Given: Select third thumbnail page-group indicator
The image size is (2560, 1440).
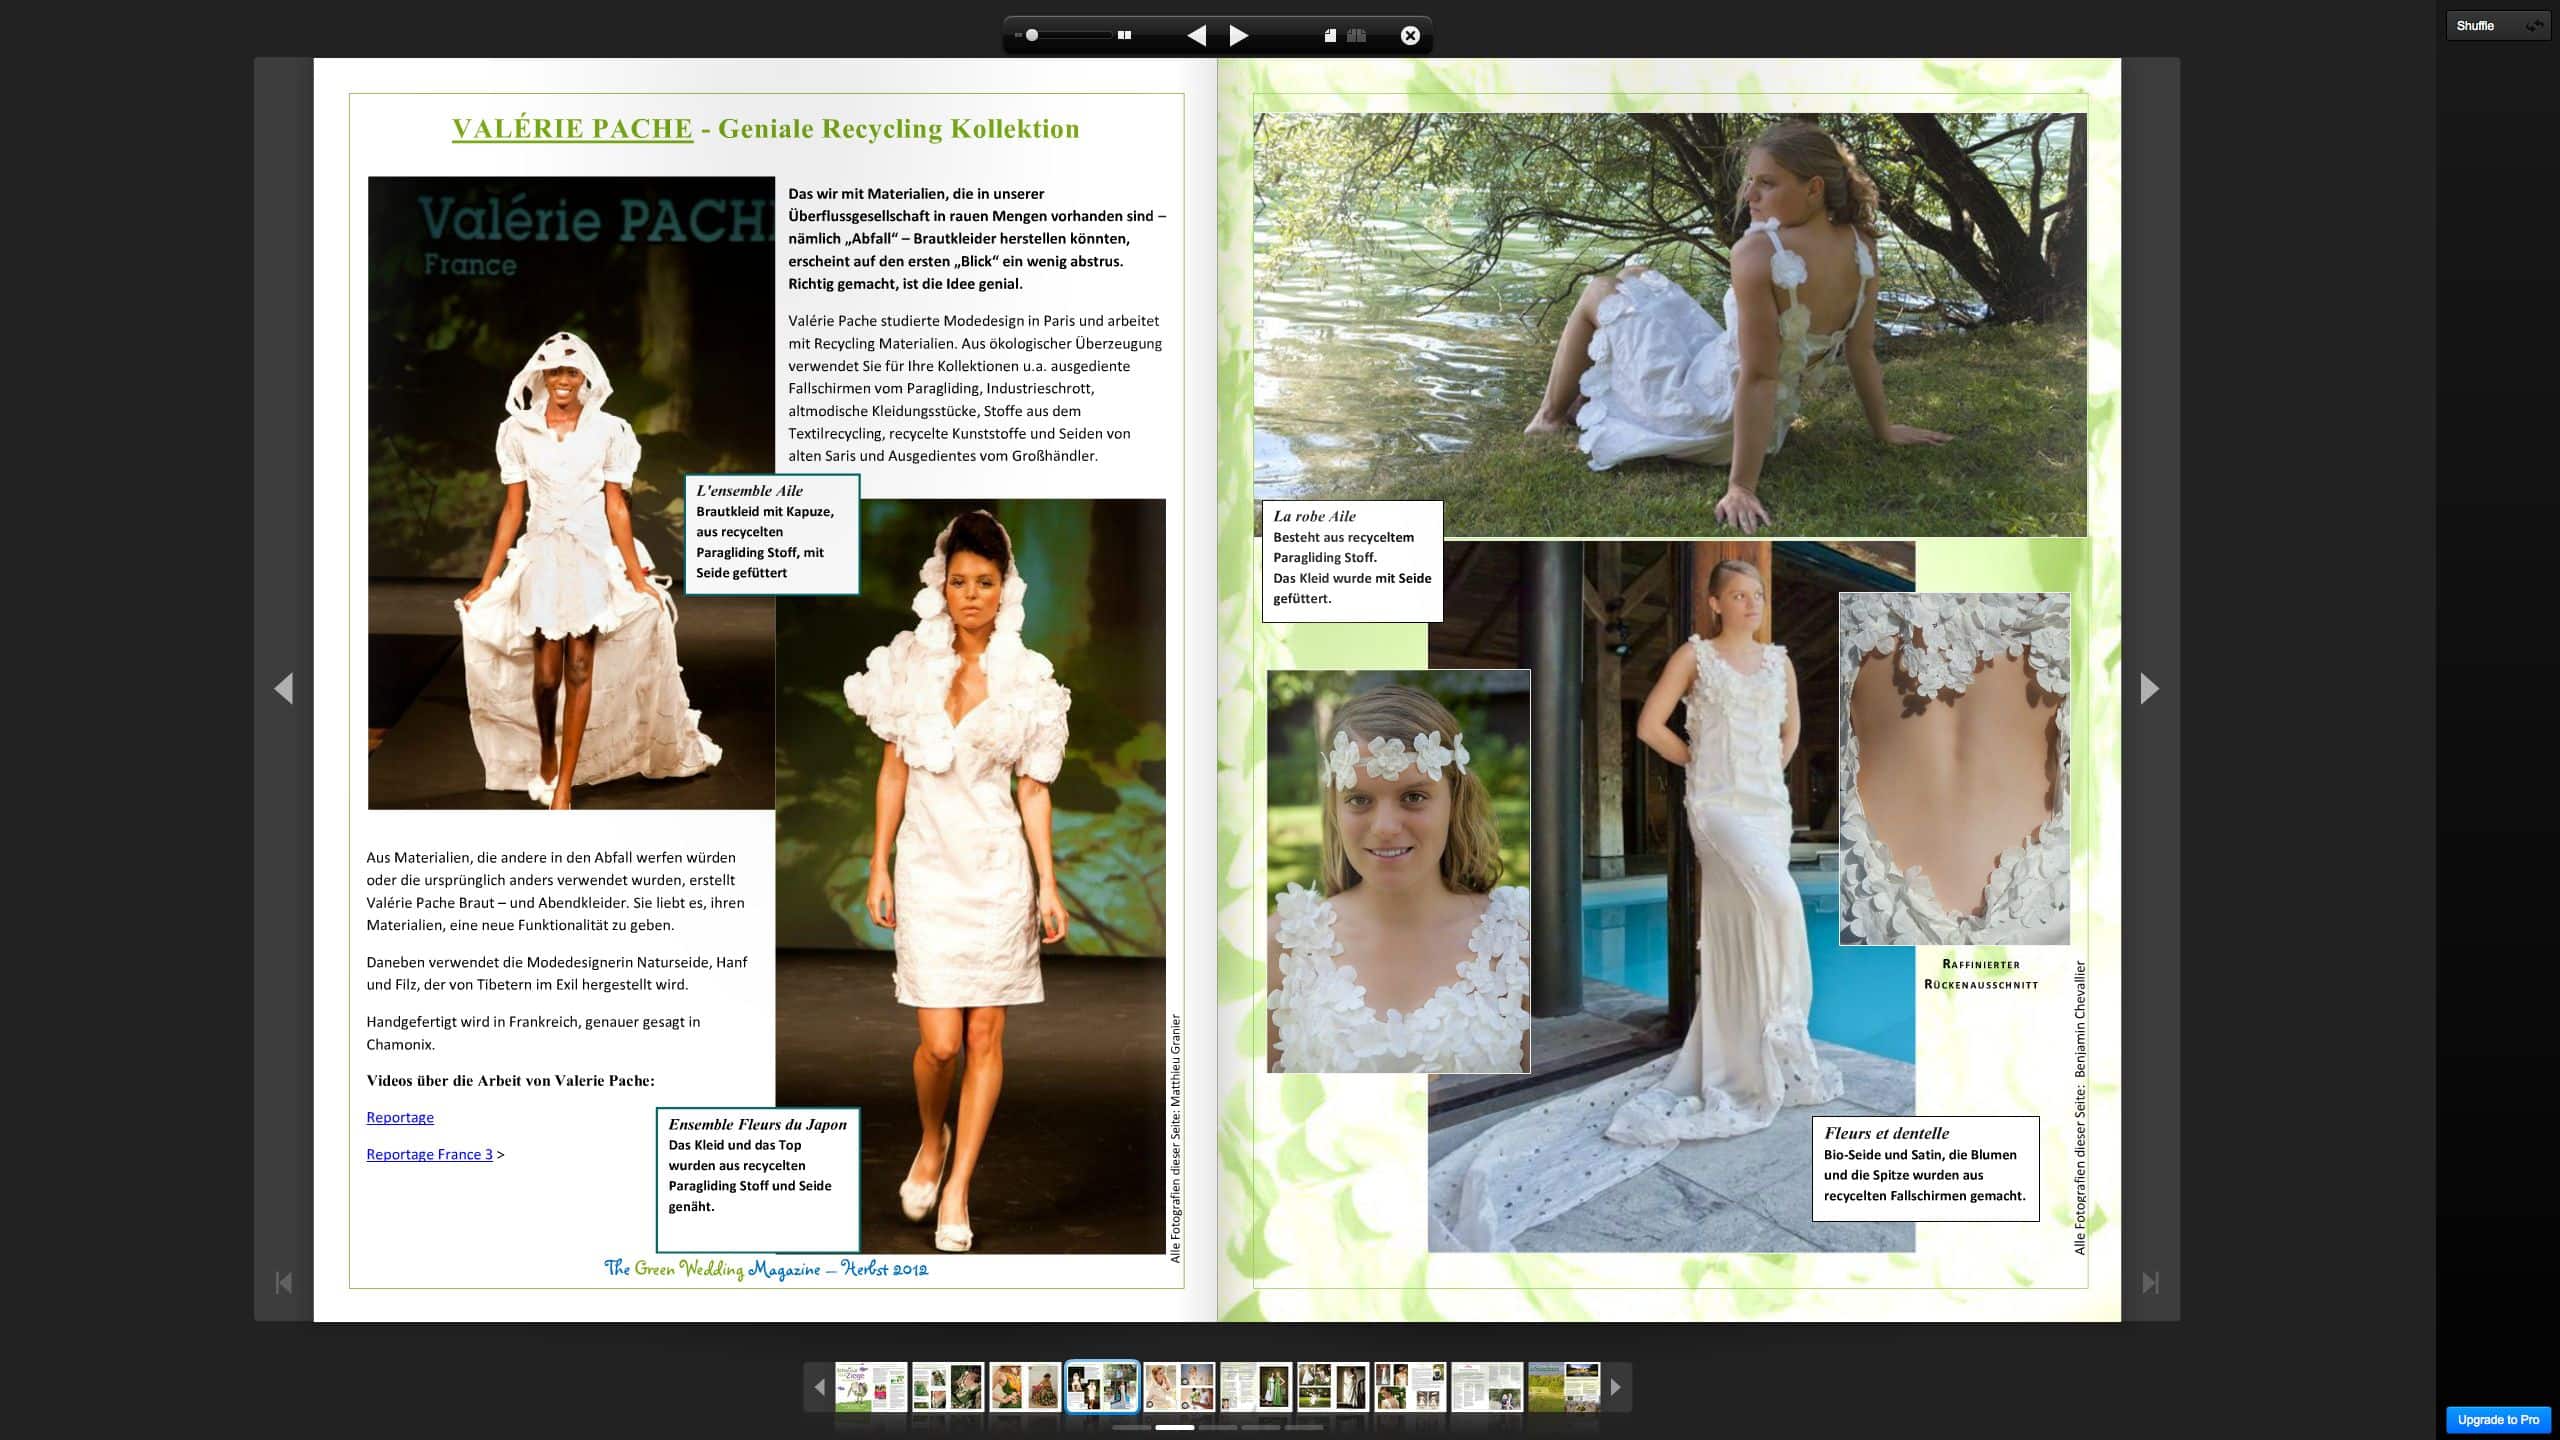Looking at the screenshot, I should 1218,1428.
